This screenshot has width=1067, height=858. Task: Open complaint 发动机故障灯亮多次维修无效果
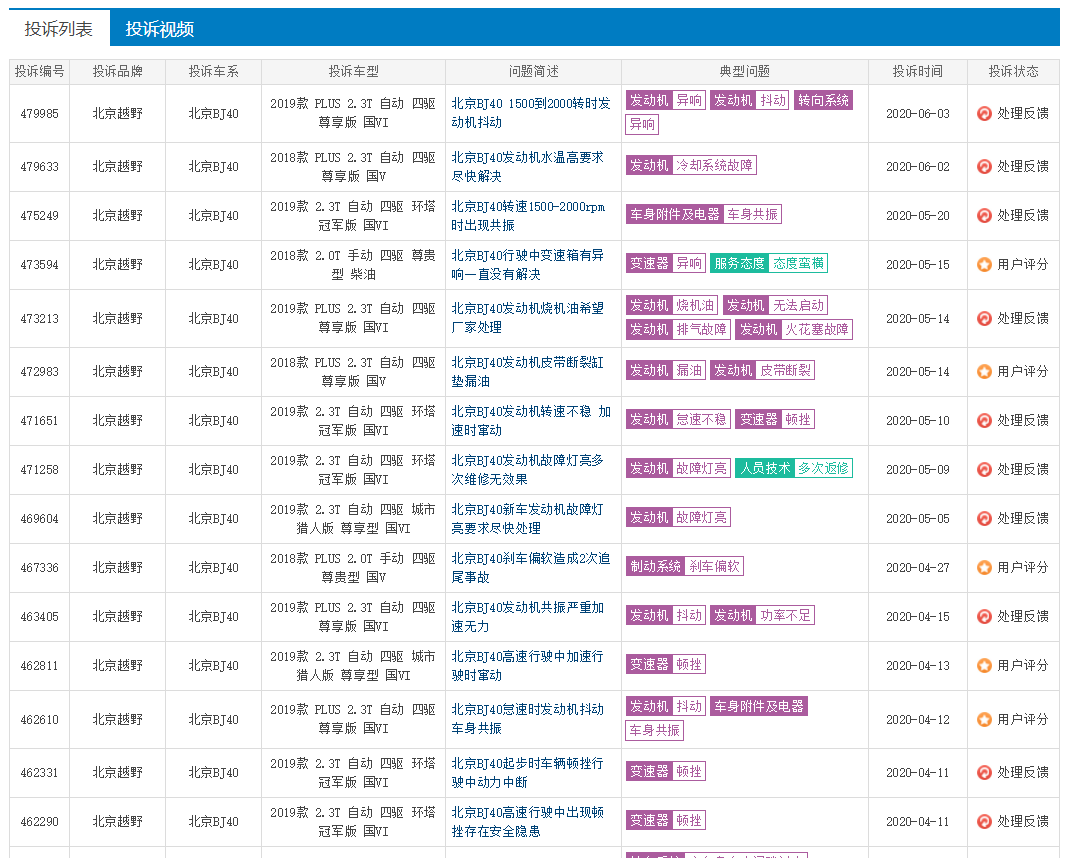point(527,469)
